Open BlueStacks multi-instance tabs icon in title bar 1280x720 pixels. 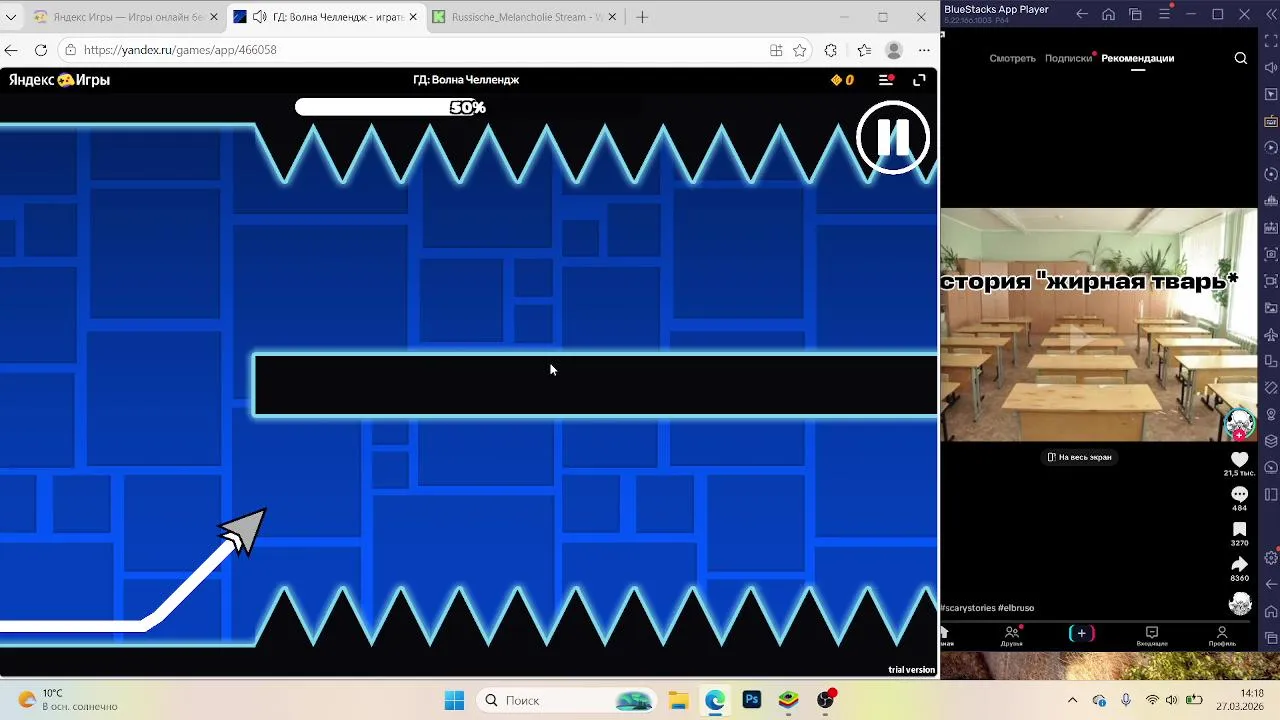tap(1136, 14)
